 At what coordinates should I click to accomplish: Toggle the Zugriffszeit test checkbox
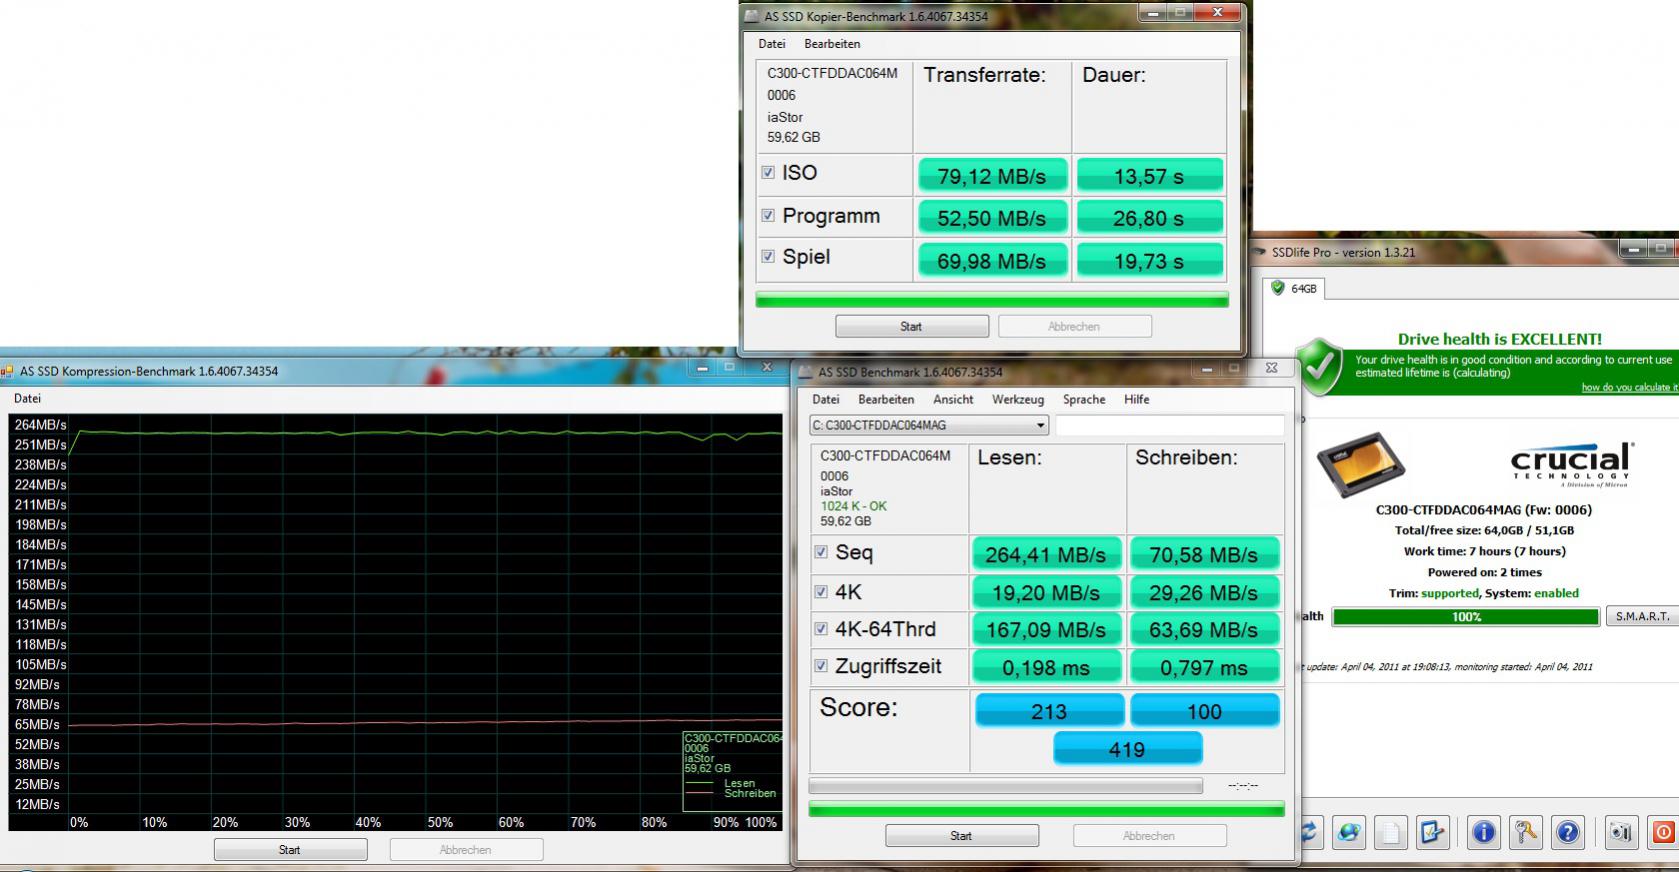tap(821, 666)
